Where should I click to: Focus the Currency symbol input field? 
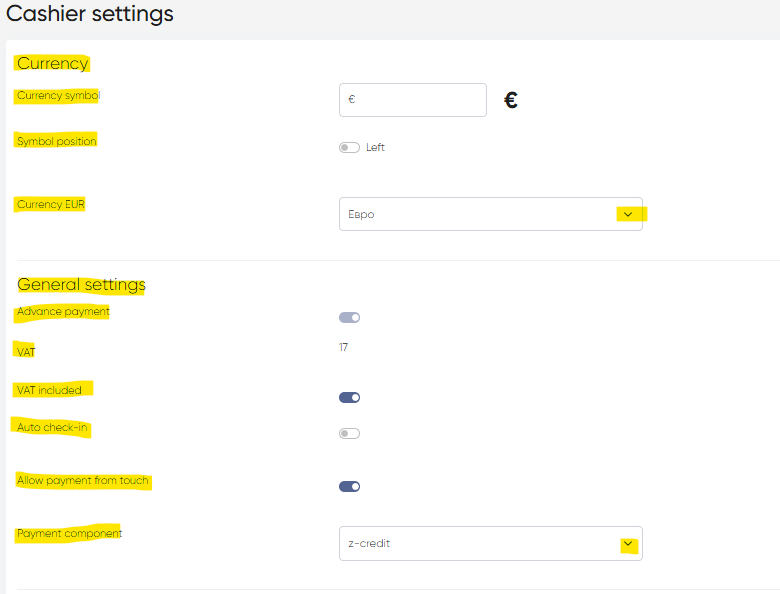pos(413,100)
